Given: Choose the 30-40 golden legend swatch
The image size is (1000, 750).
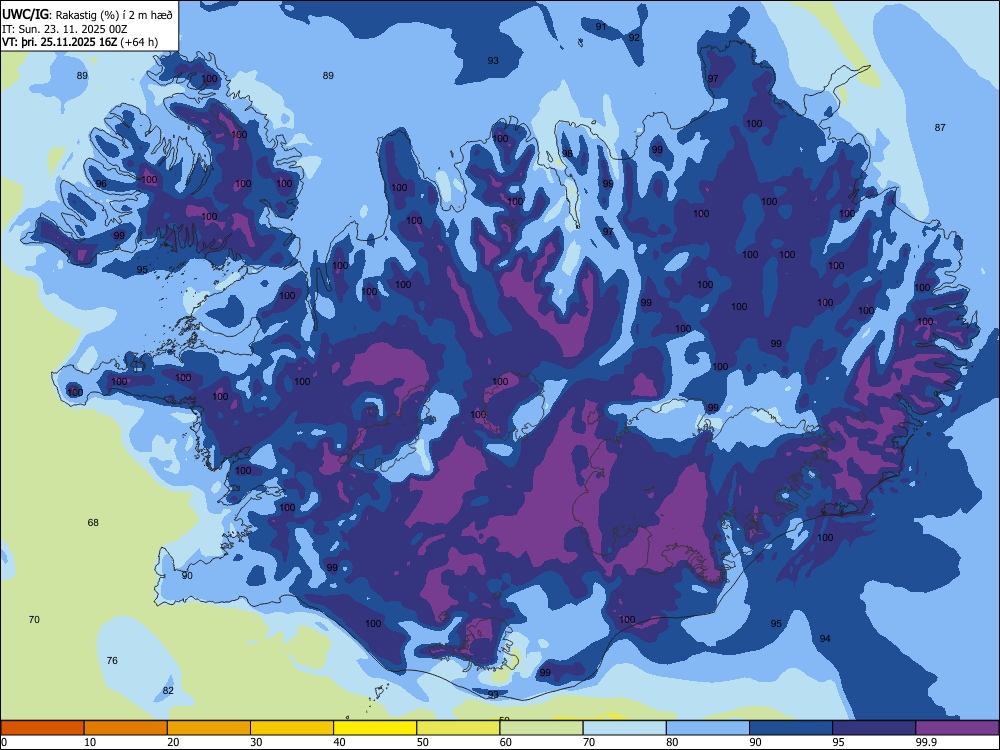Looking at the screenshot, I should click(292, 728).
